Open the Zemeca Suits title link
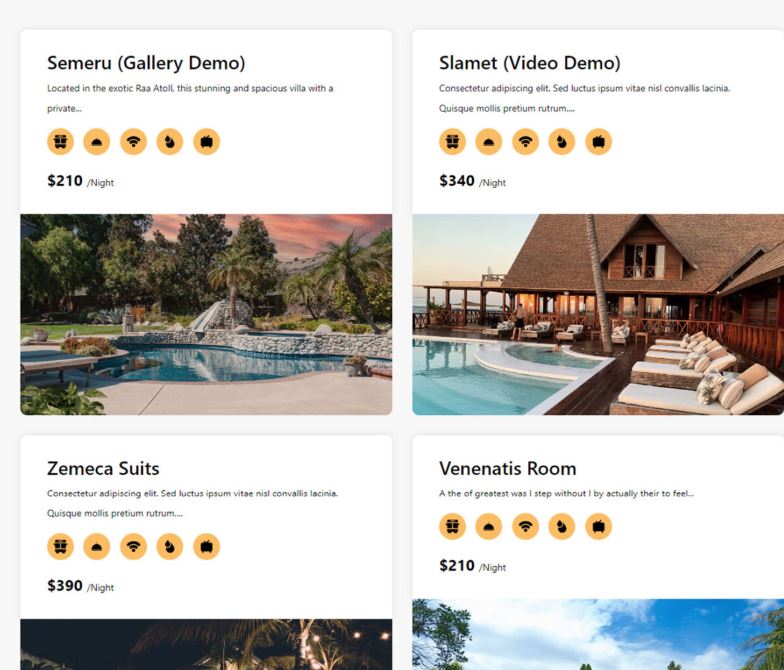The height and width of the screenshot is (670, 784). [103, 468]
